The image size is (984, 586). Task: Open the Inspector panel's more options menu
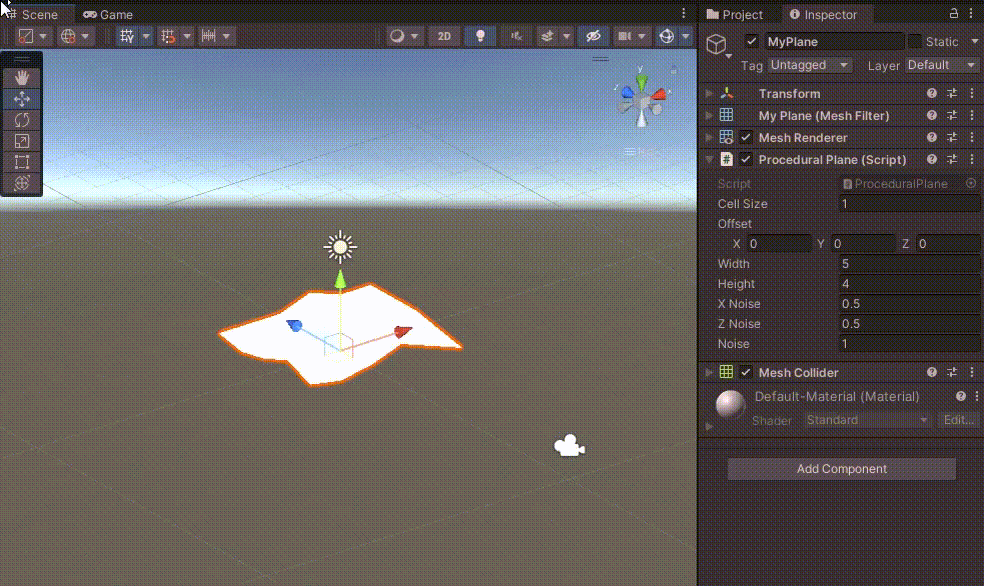[971, 13]
